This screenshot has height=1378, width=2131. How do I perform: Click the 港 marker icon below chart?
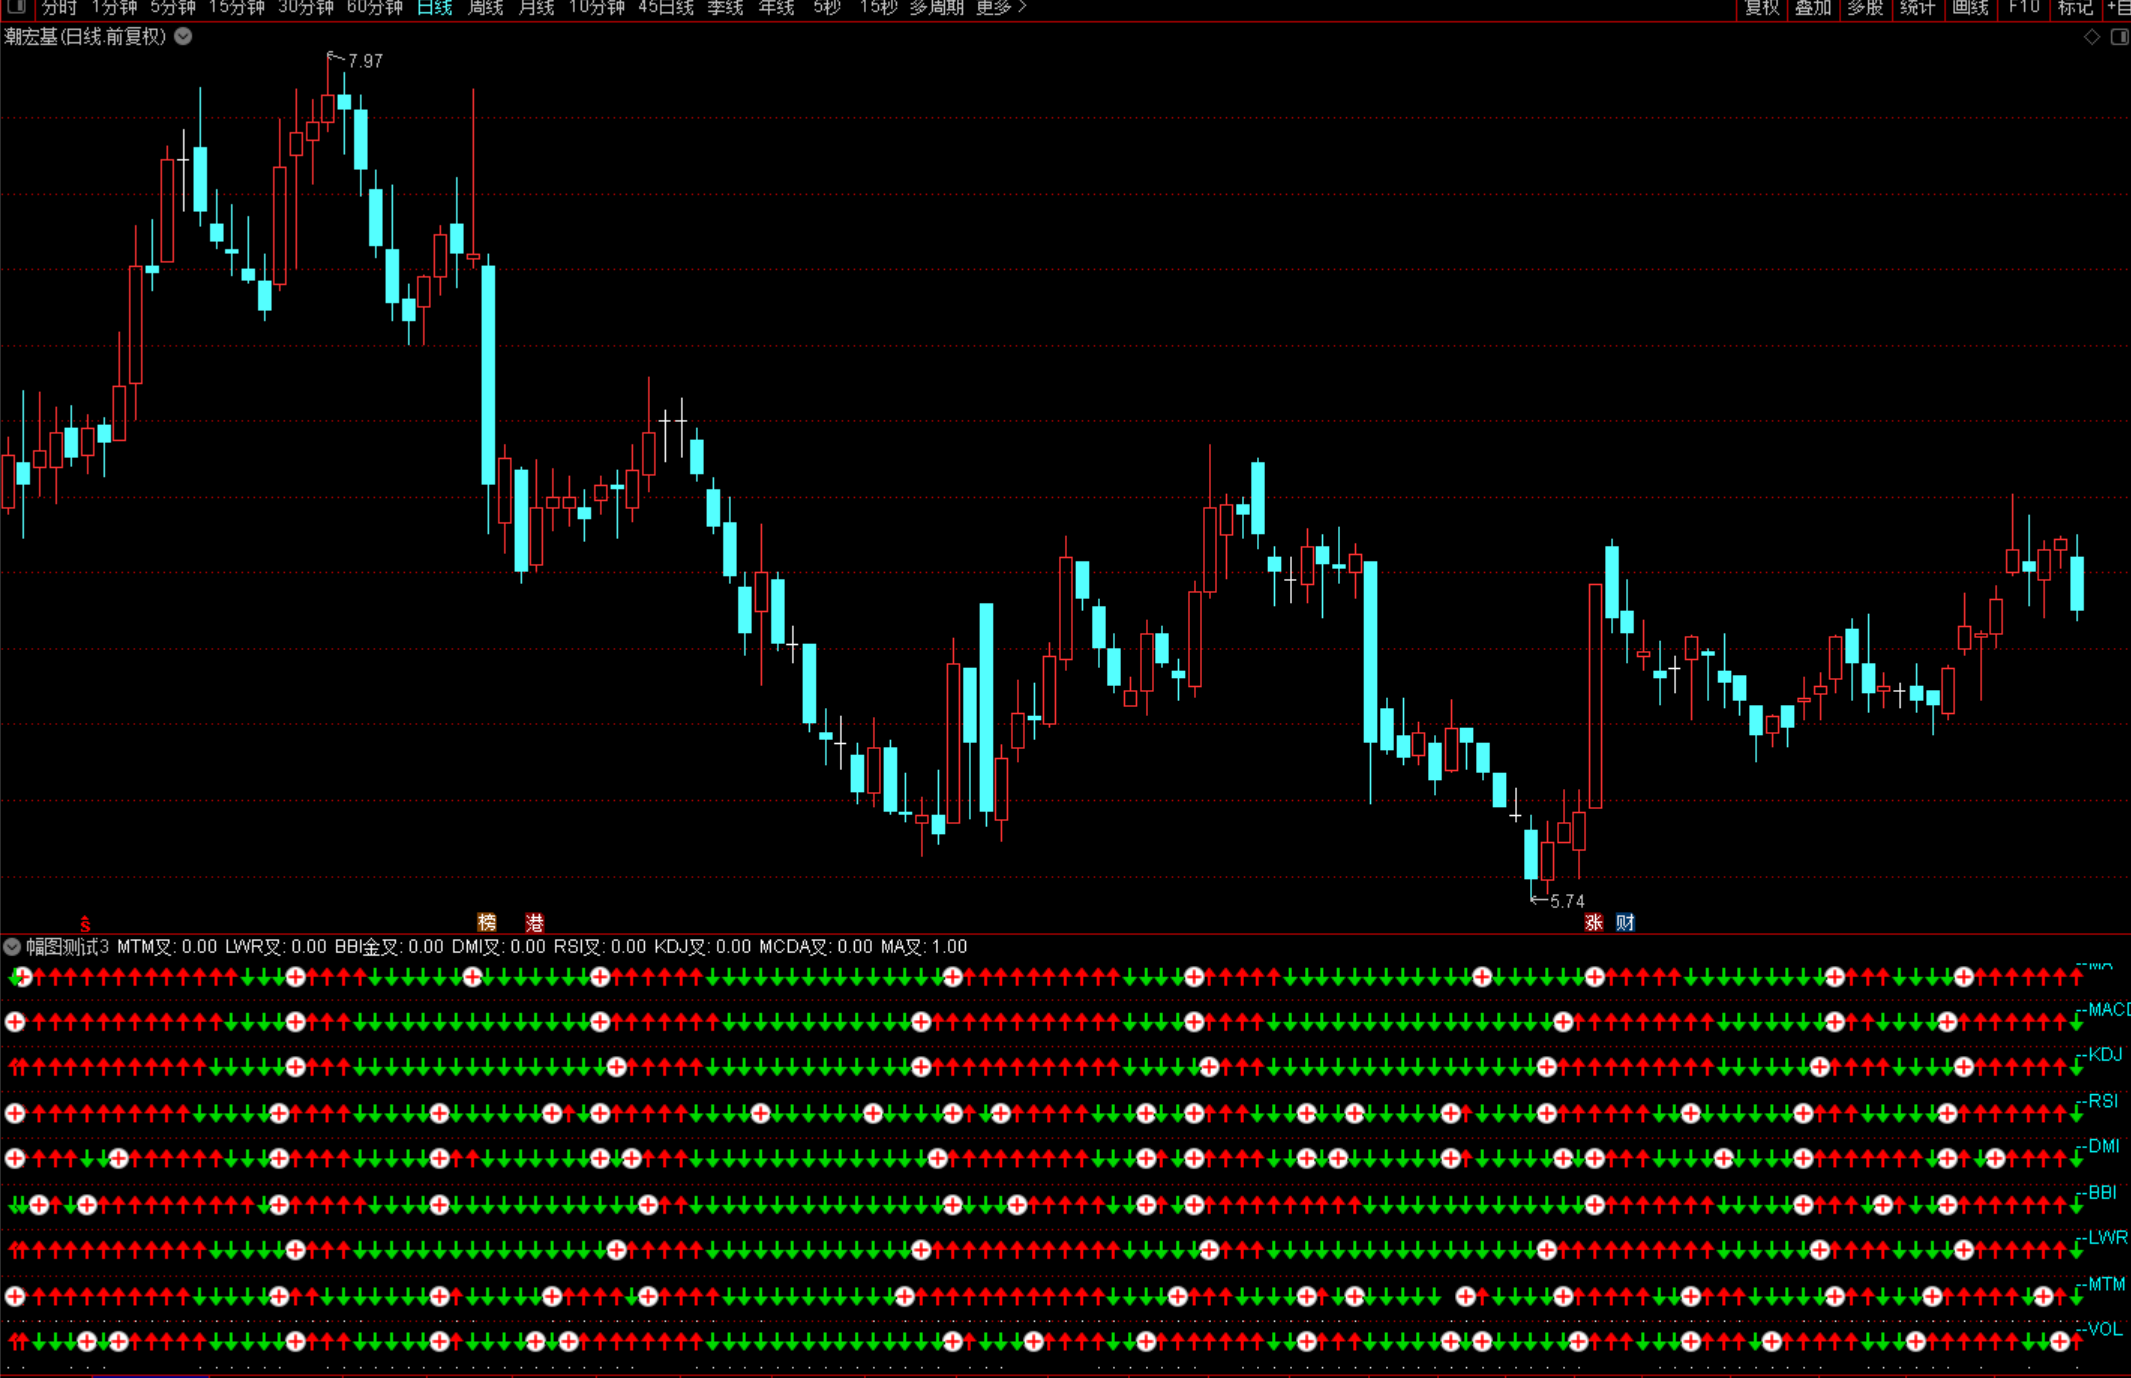pos(535,922)
